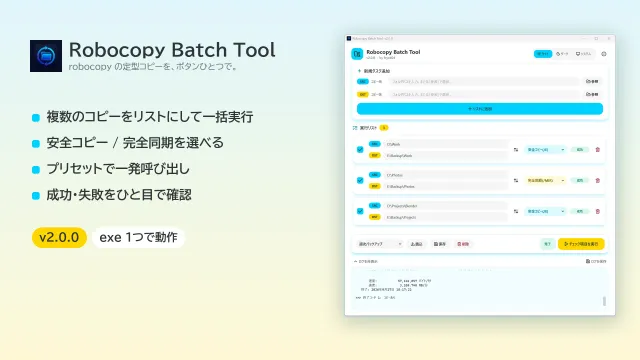Delete the C:\Photos task row
The width and height of the screenshot is (640, 360).
tap(598, 180)
